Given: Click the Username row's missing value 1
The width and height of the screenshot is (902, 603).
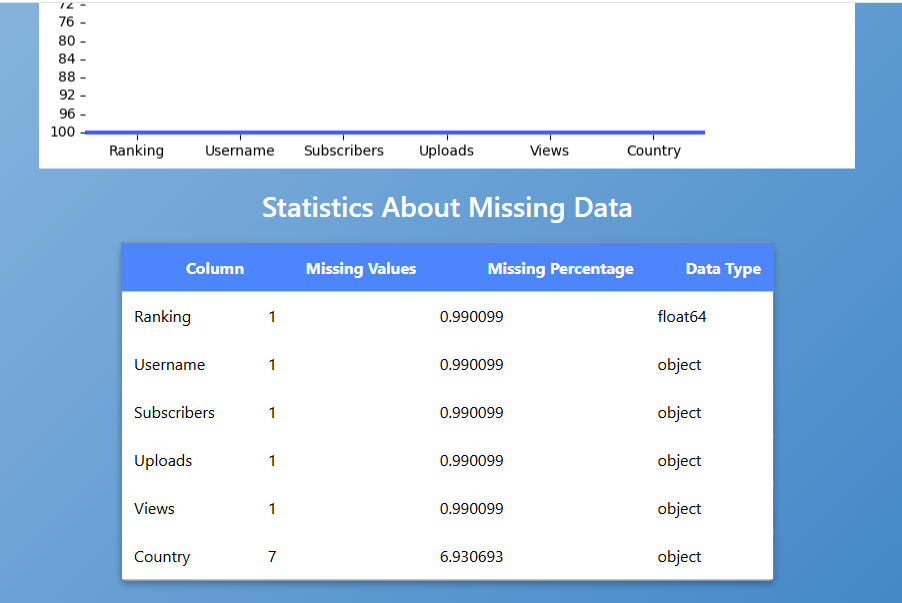Looking at the screenshot, I should 272,365.
